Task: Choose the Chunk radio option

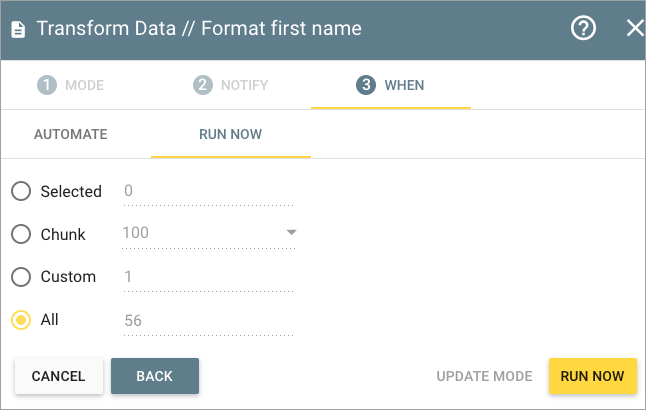Action: [21, 234]
